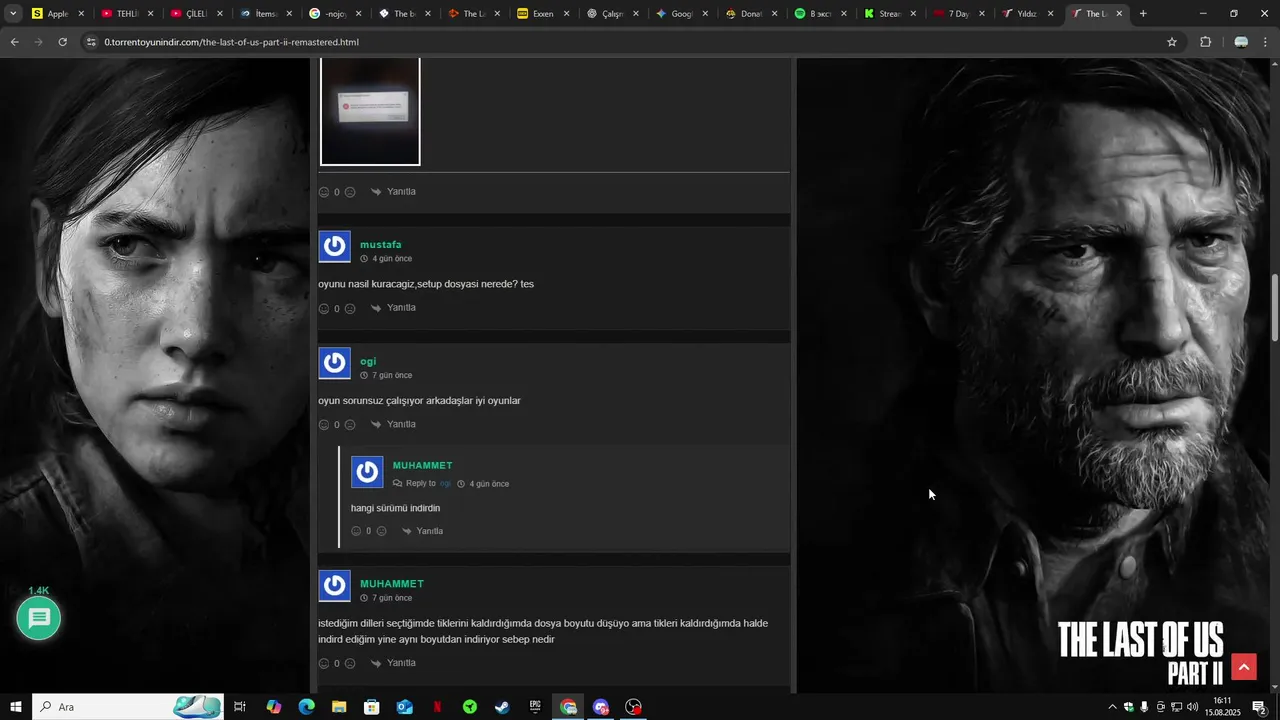The width and height of the screenshot is (1280, 720).
Task: Reply to ogi's comment with Yanıtla
Action: (x=394, y=424)
